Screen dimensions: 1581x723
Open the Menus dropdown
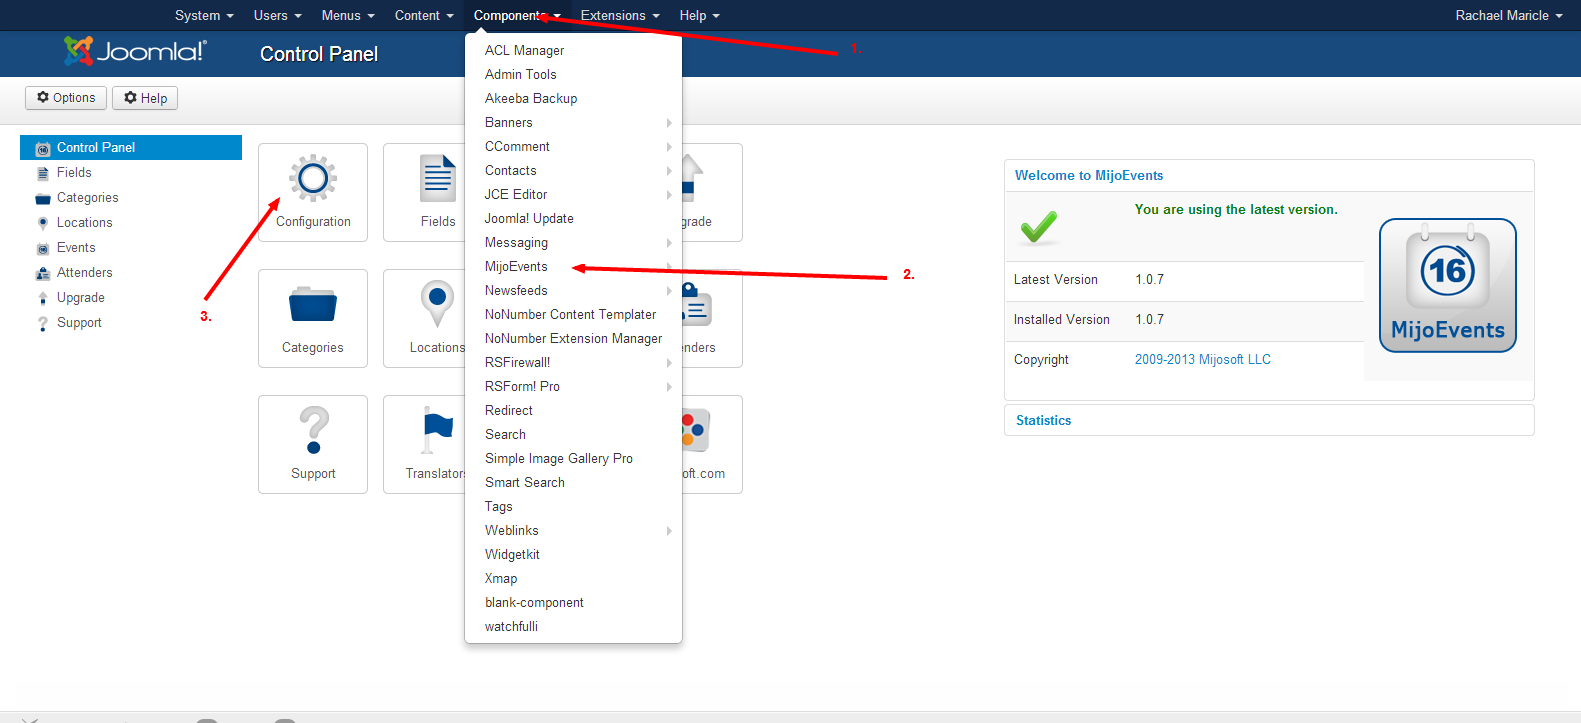pyautogui.click(x=348, y=16)
